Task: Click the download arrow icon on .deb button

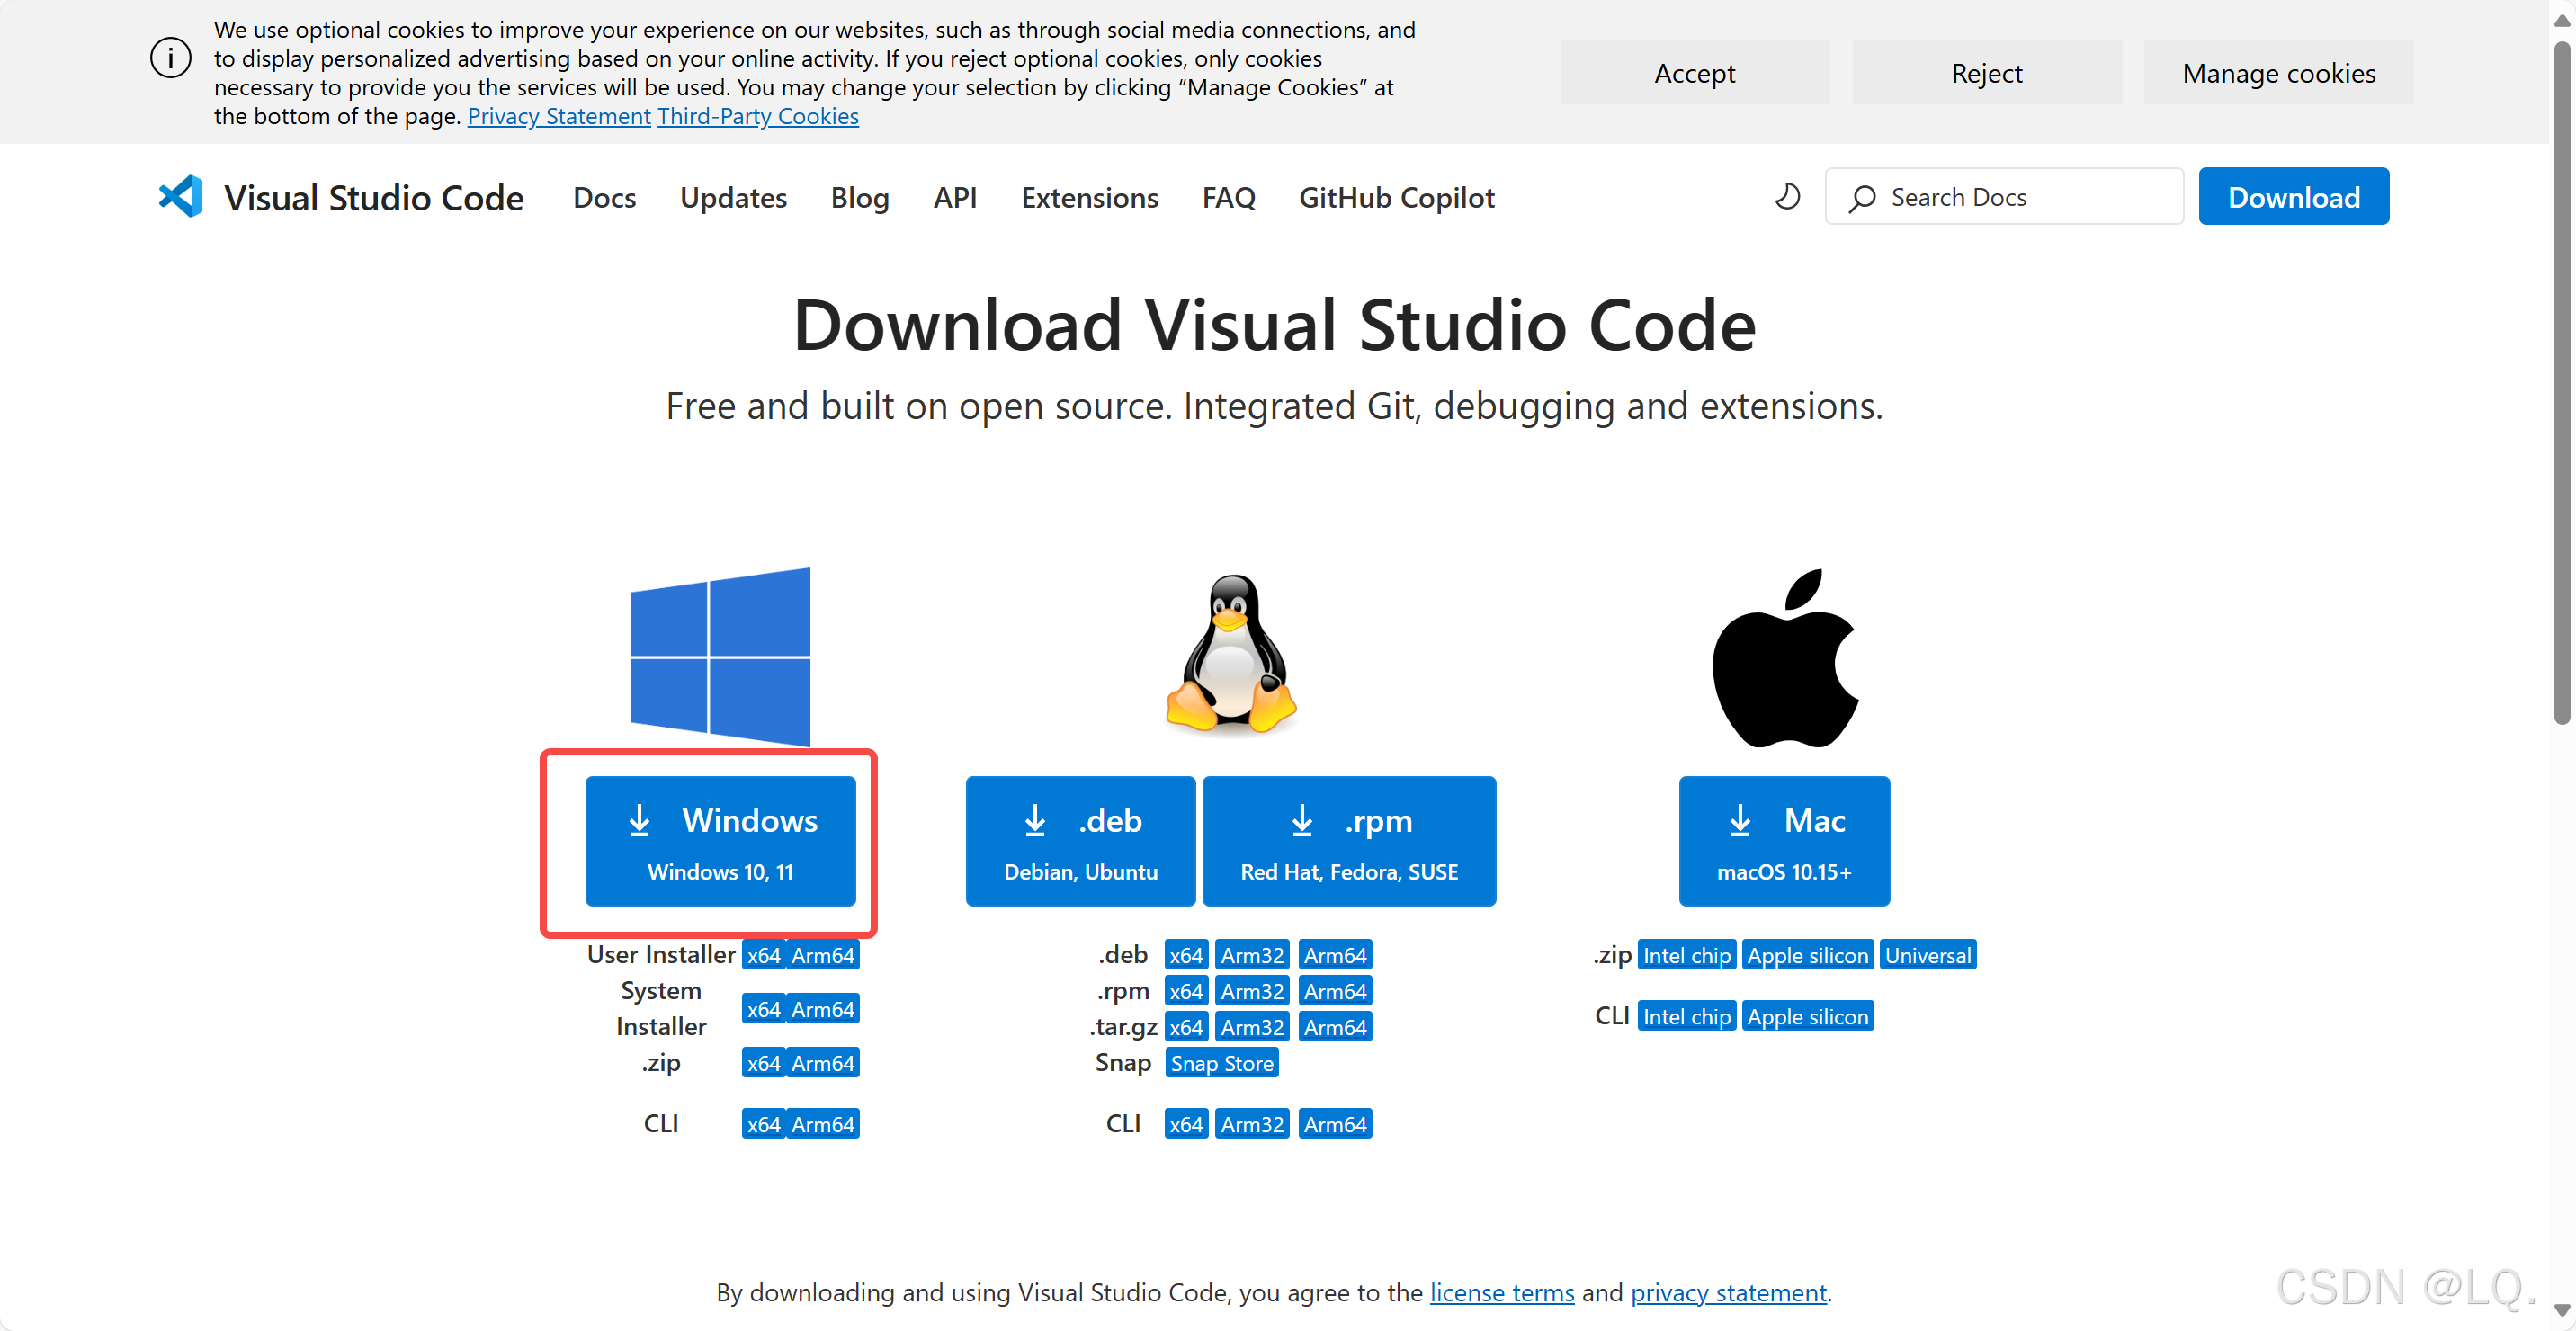Action: pyautogui.click(x=1035, y=821)
